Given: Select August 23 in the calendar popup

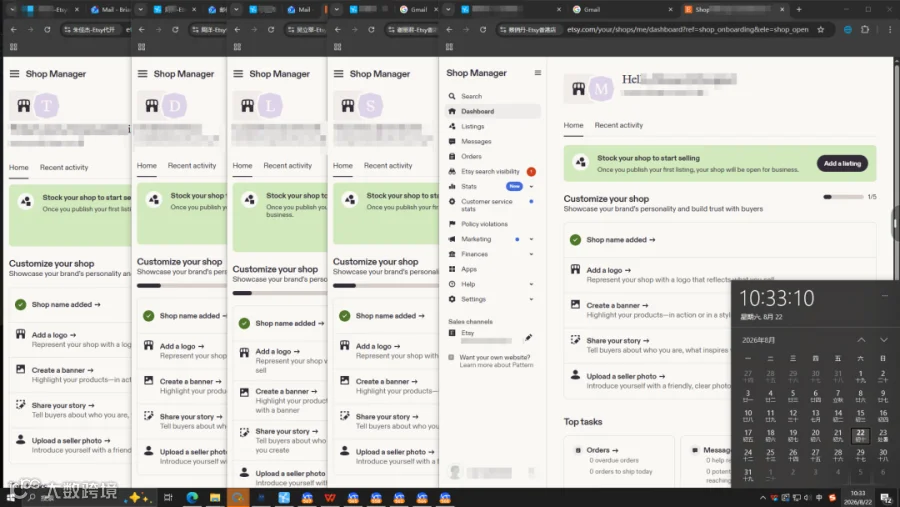Looking at the screenshot, I should click(883, 435).
